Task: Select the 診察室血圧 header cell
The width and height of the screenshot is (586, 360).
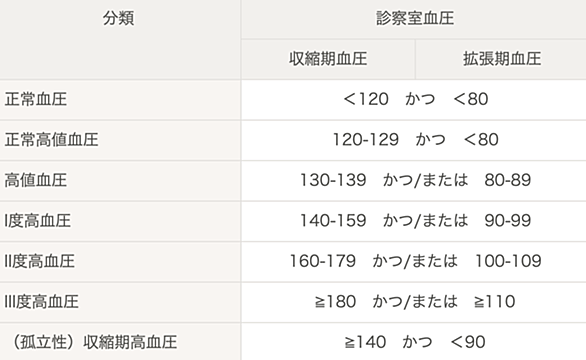Action: pyautogui.click(x=414, y=19)
